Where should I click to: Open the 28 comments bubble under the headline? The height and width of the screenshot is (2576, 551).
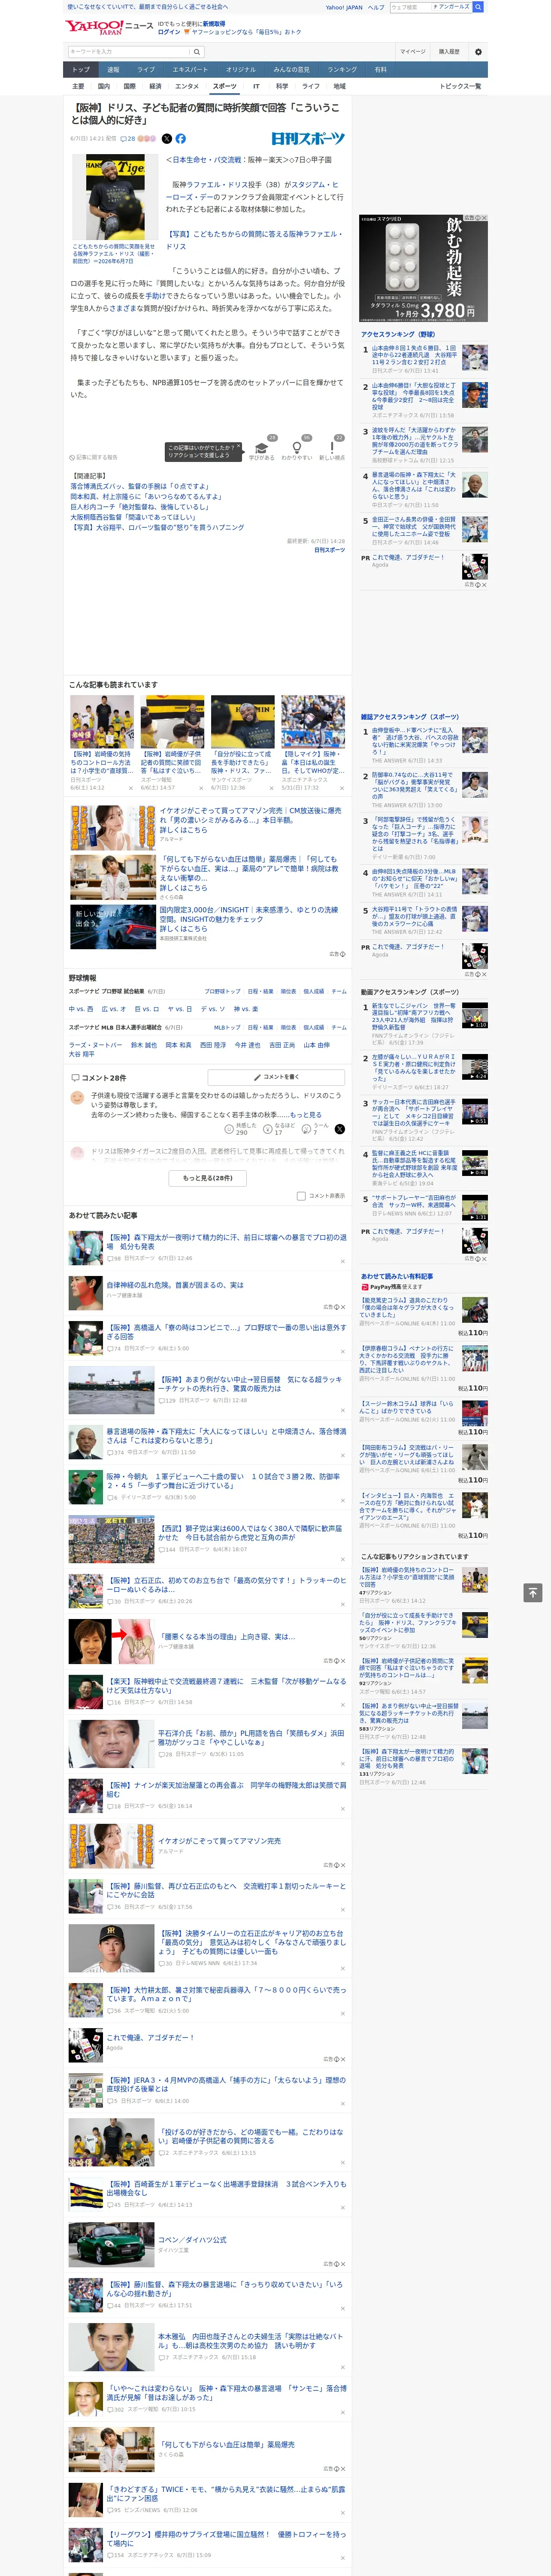128,139
